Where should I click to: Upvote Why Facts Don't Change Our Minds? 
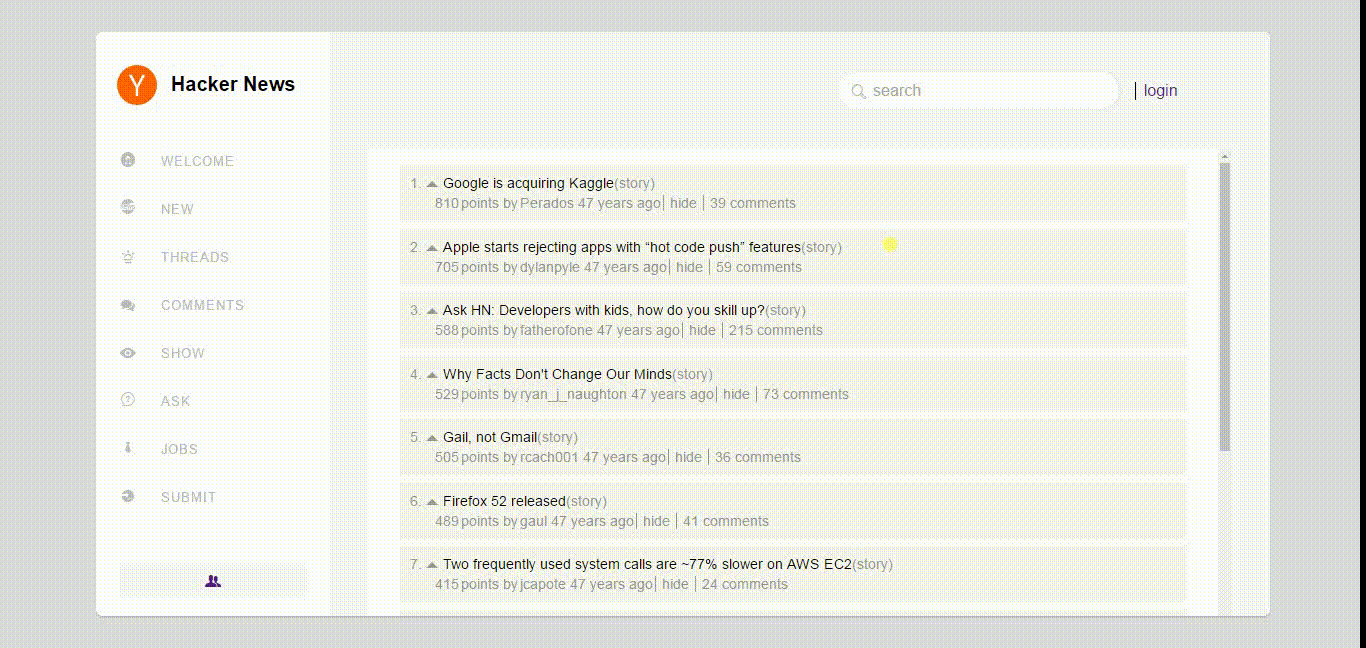pyautogui.click(x=432, y=375)
